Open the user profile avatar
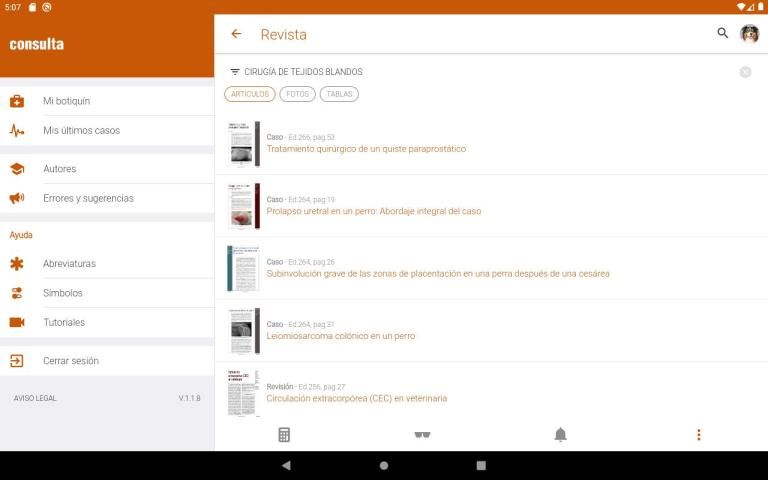Screen dimensions: 768x480 tap(749, 34)
